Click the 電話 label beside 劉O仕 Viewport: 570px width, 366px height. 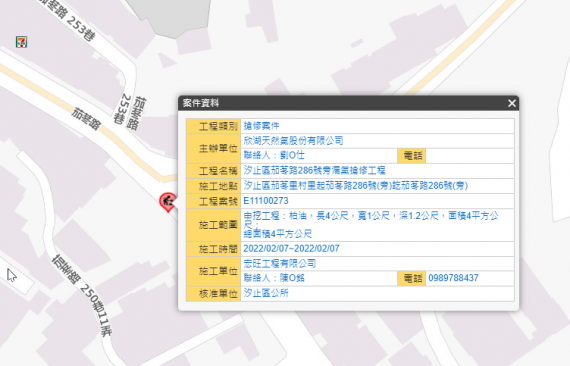click(412, 156)
